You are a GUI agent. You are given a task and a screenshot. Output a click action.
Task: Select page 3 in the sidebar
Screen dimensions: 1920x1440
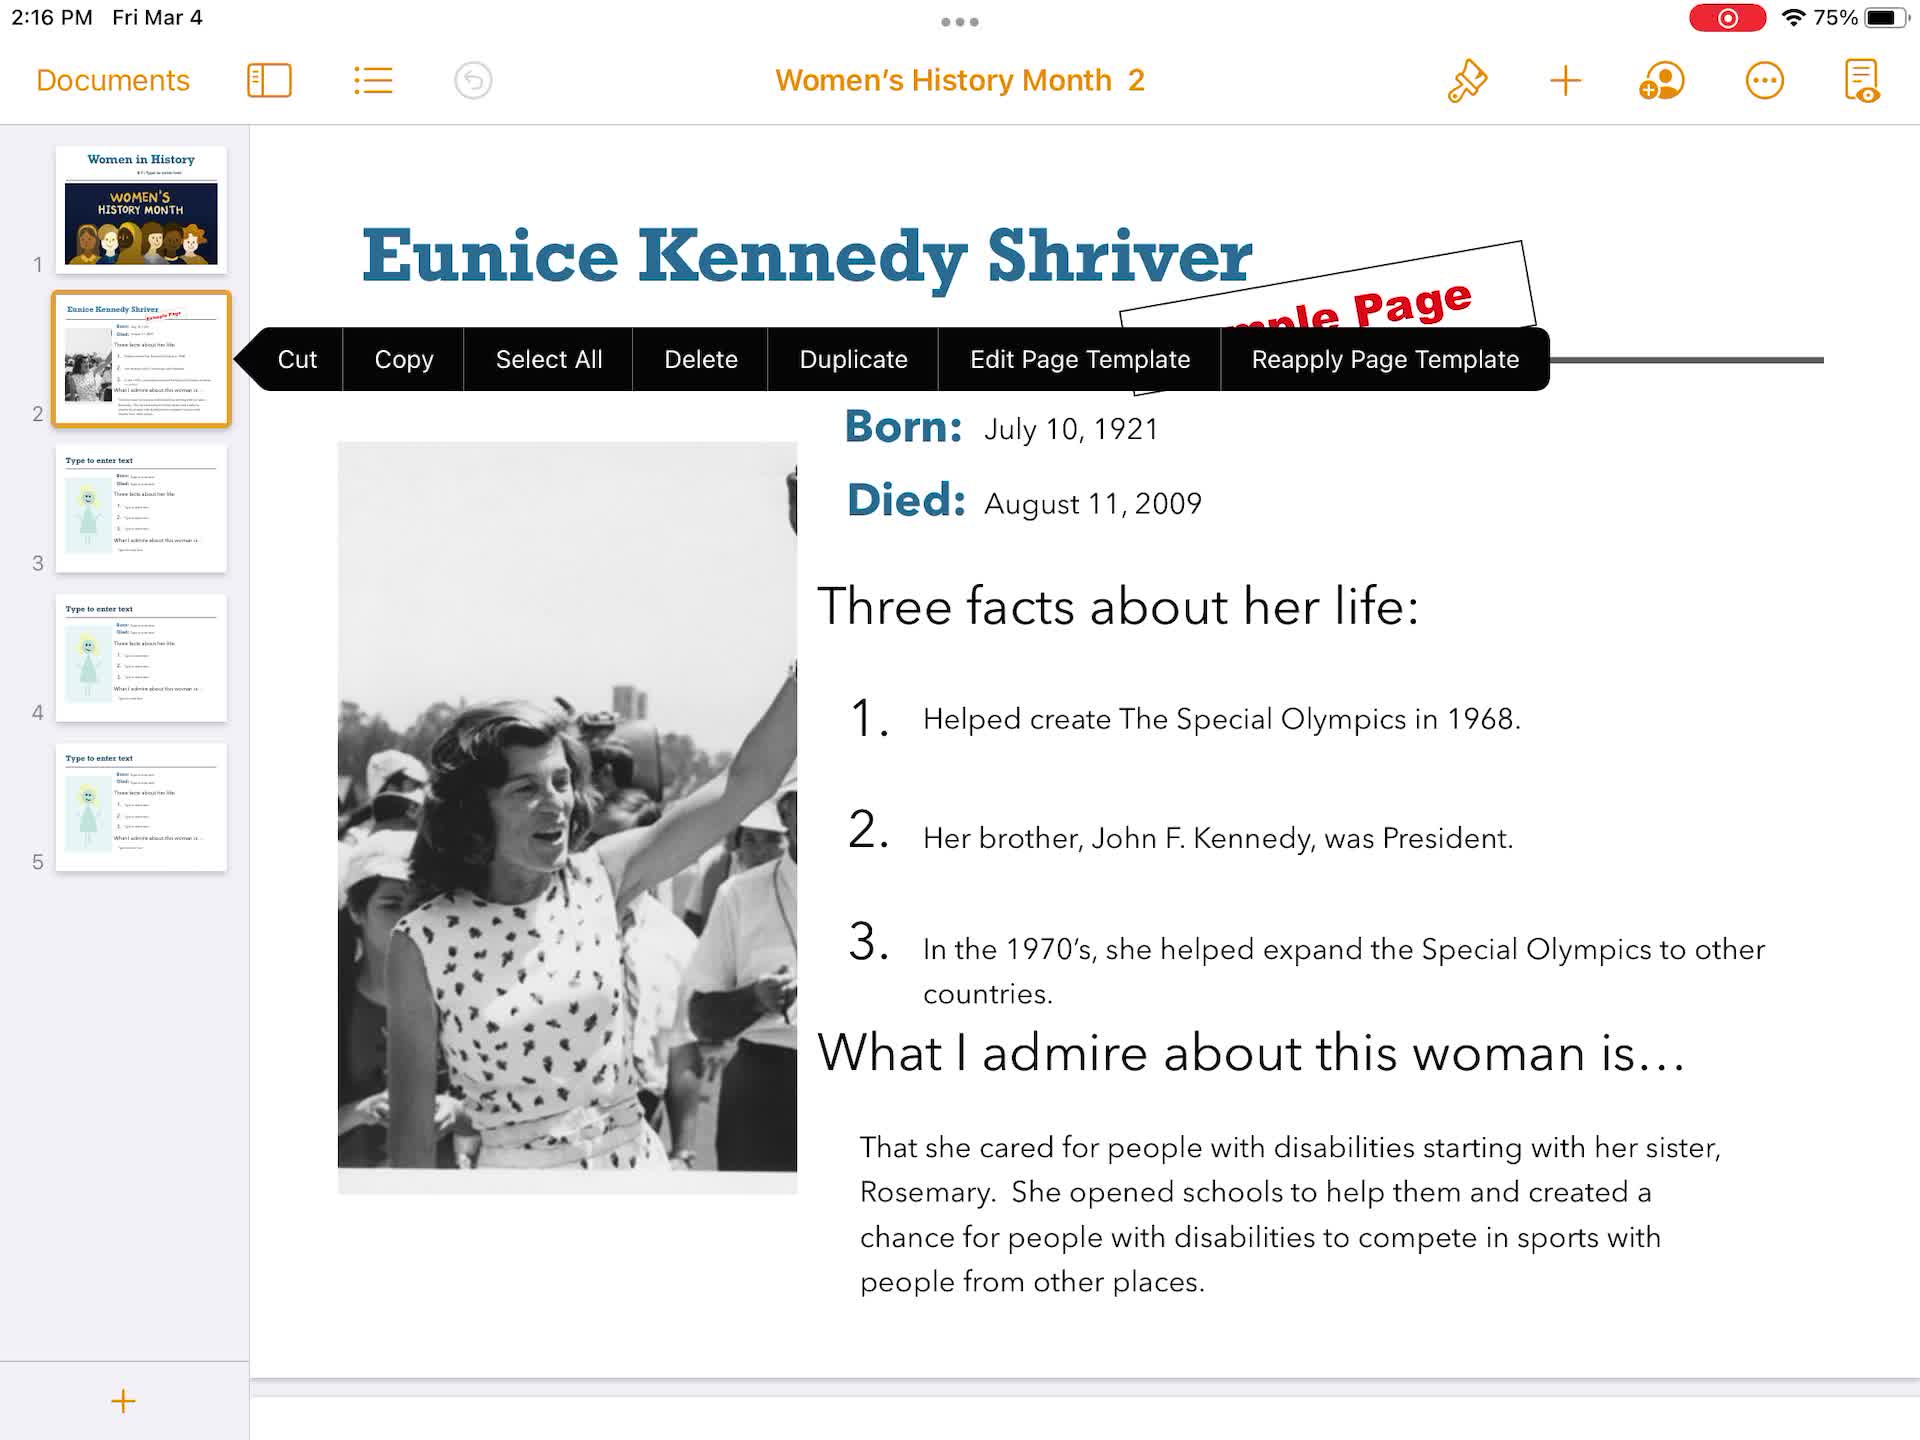[141, 510]
